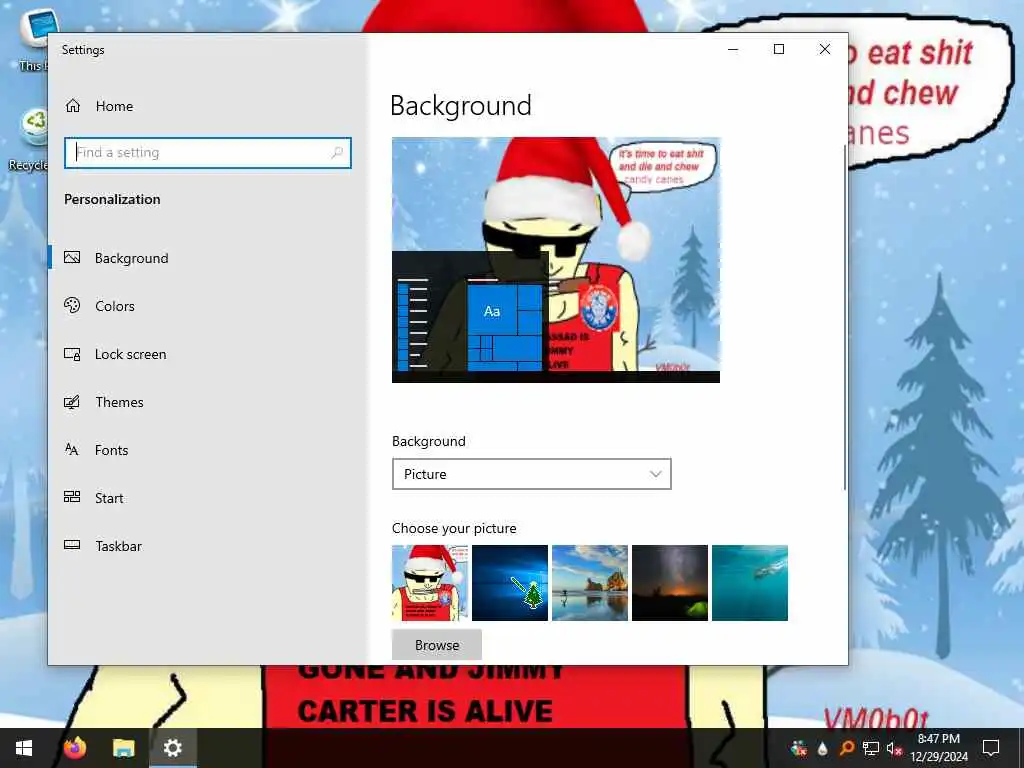This screenshot has height=768, width=1024.
Task: Choose the Windows logo with Christmas tree thumbnail
Action: click(x=510, y=583)
